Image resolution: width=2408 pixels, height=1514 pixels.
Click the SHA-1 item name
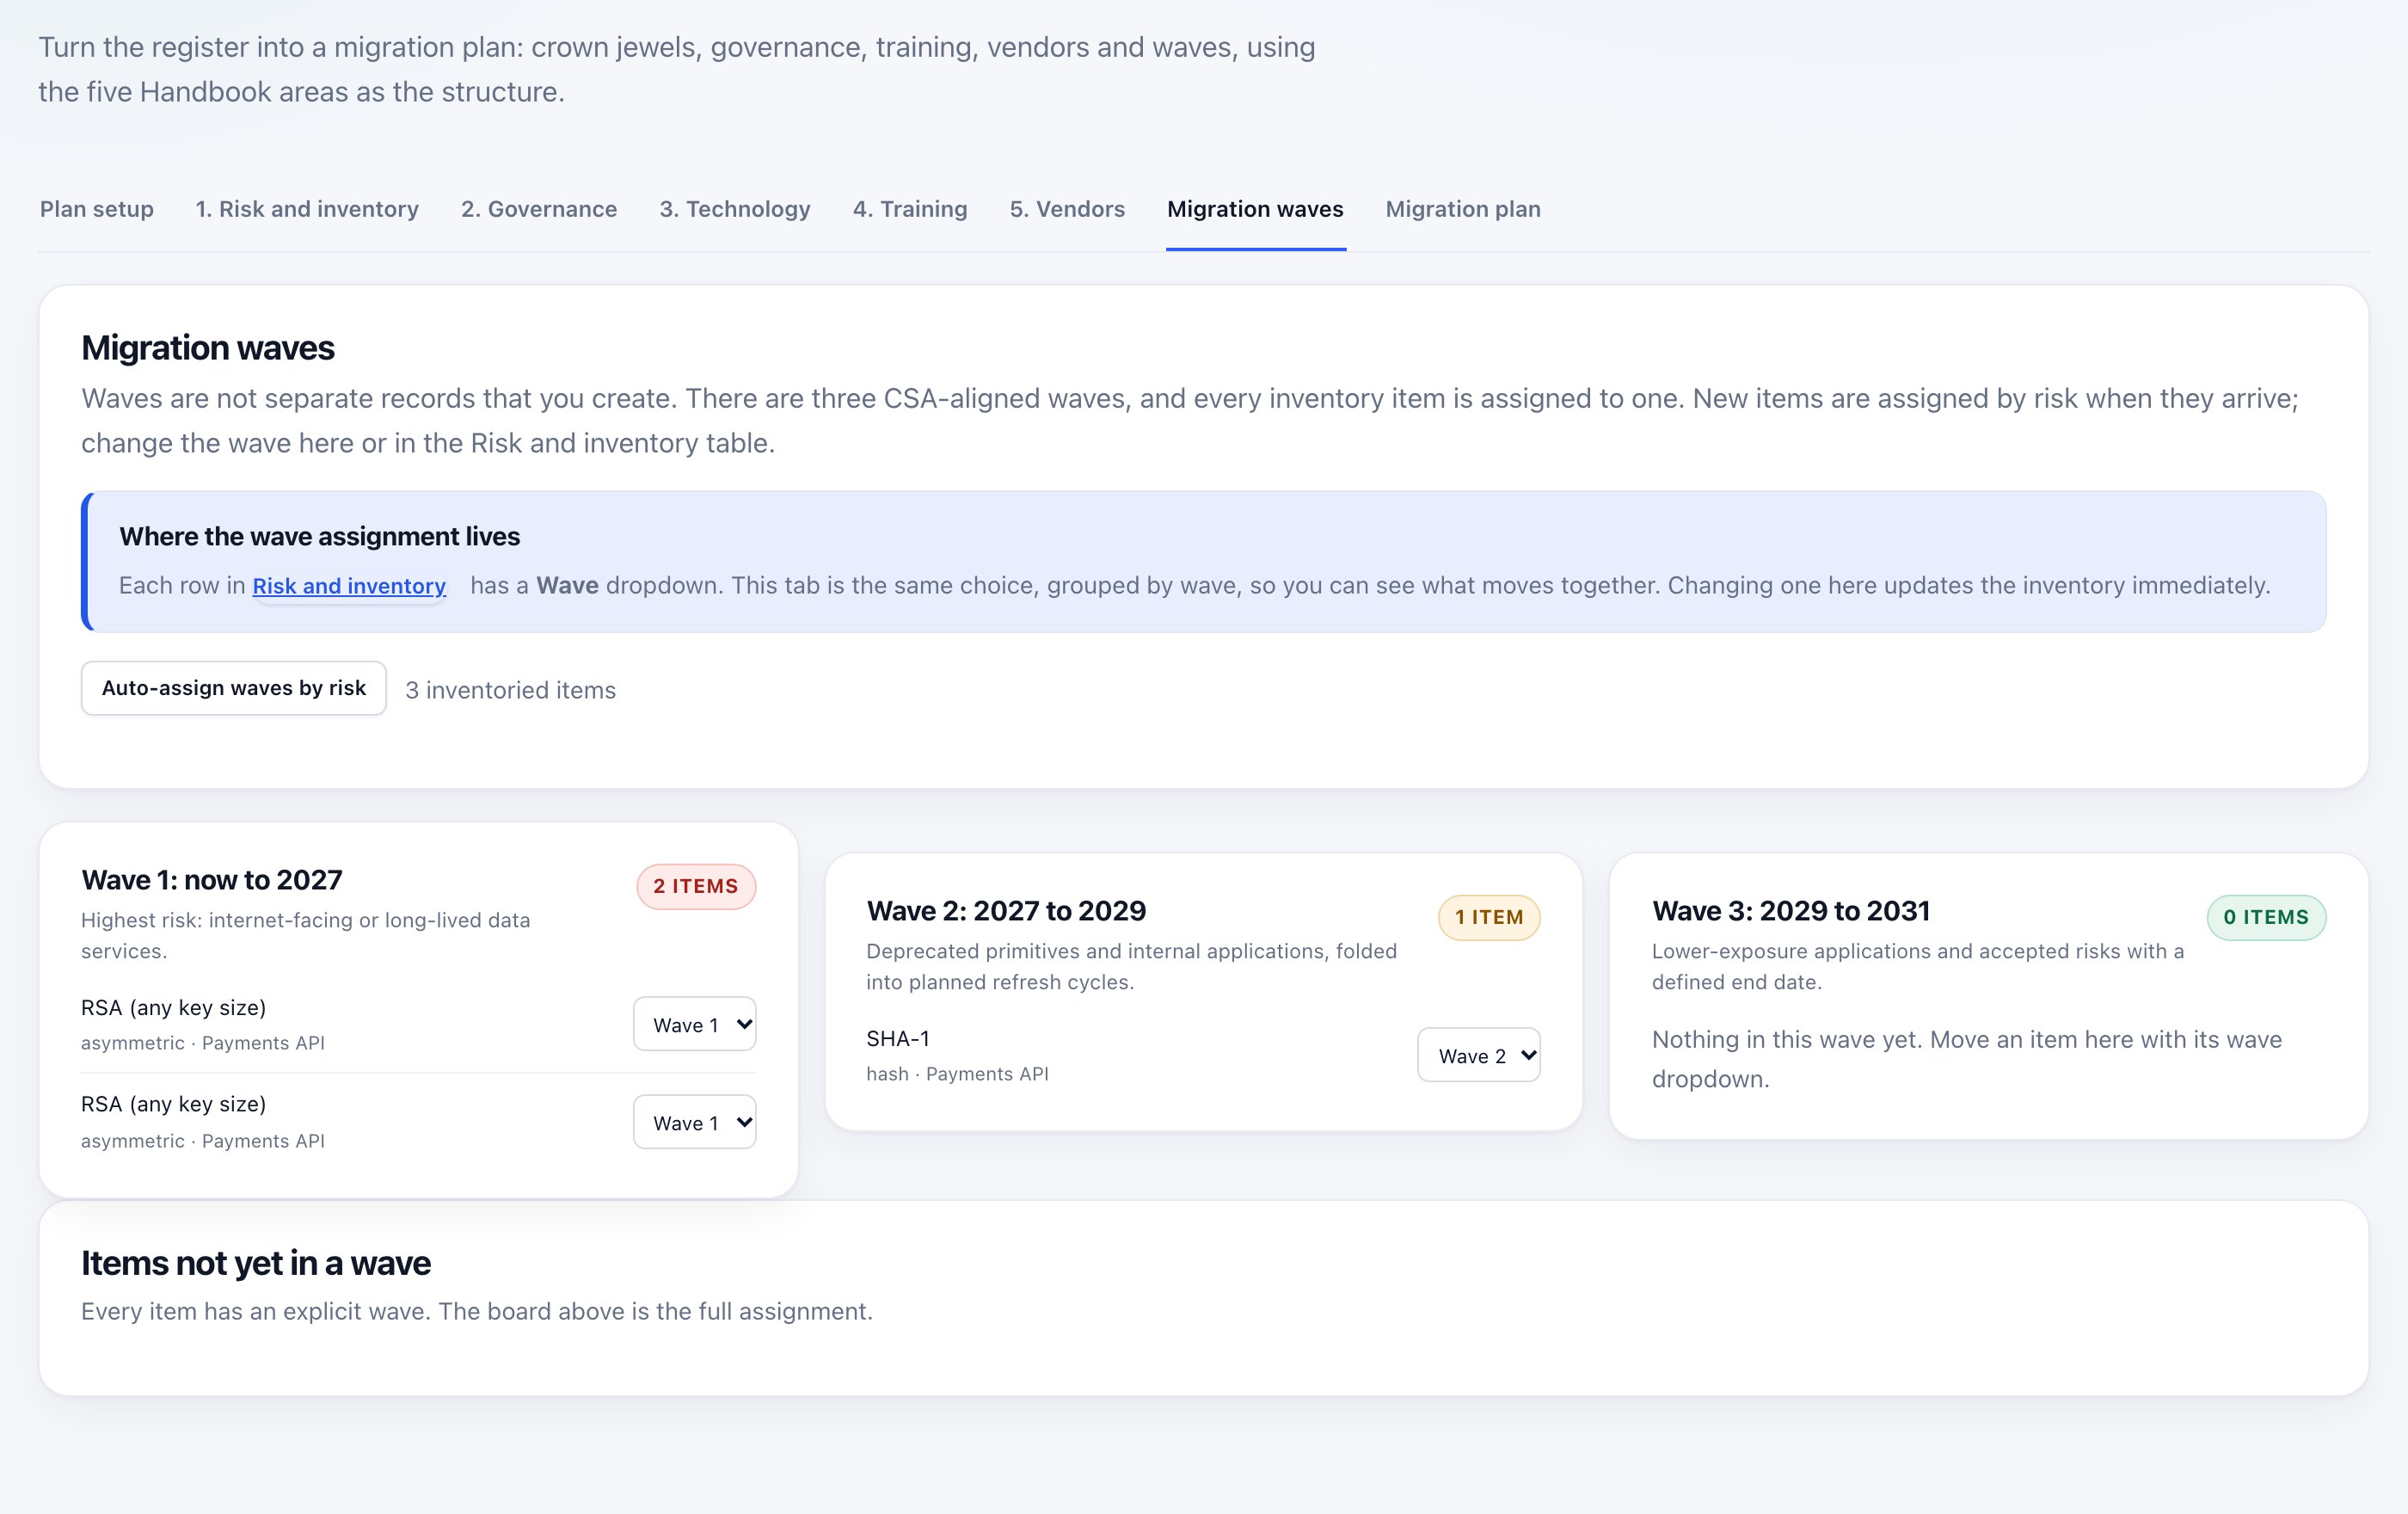pyautogui.click(x=898, y=1039)
